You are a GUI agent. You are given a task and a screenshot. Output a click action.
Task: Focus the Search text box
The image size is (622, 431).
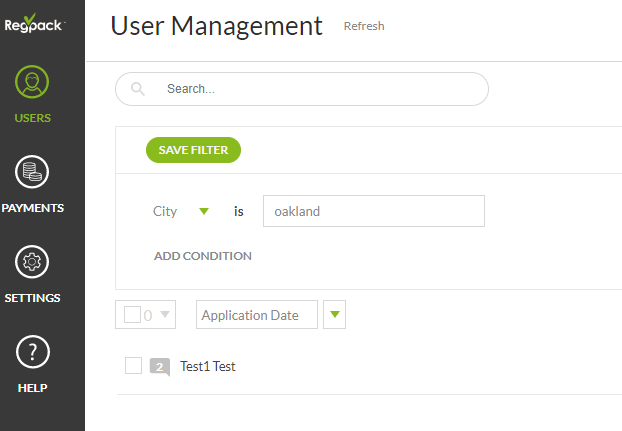(320, 89)
